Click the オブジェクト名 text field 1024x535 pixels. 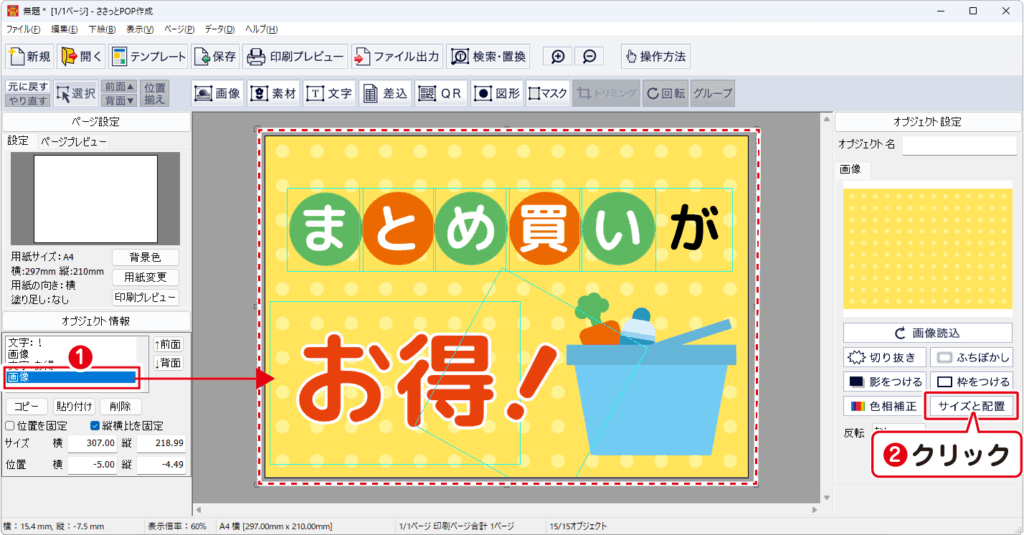[x=959, y=146]
